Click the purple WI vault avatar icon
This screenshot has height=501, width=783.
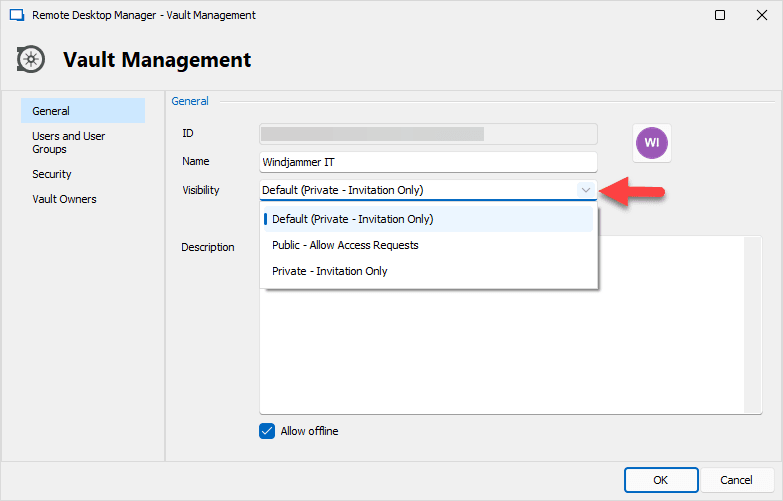(x=652, y=143)
